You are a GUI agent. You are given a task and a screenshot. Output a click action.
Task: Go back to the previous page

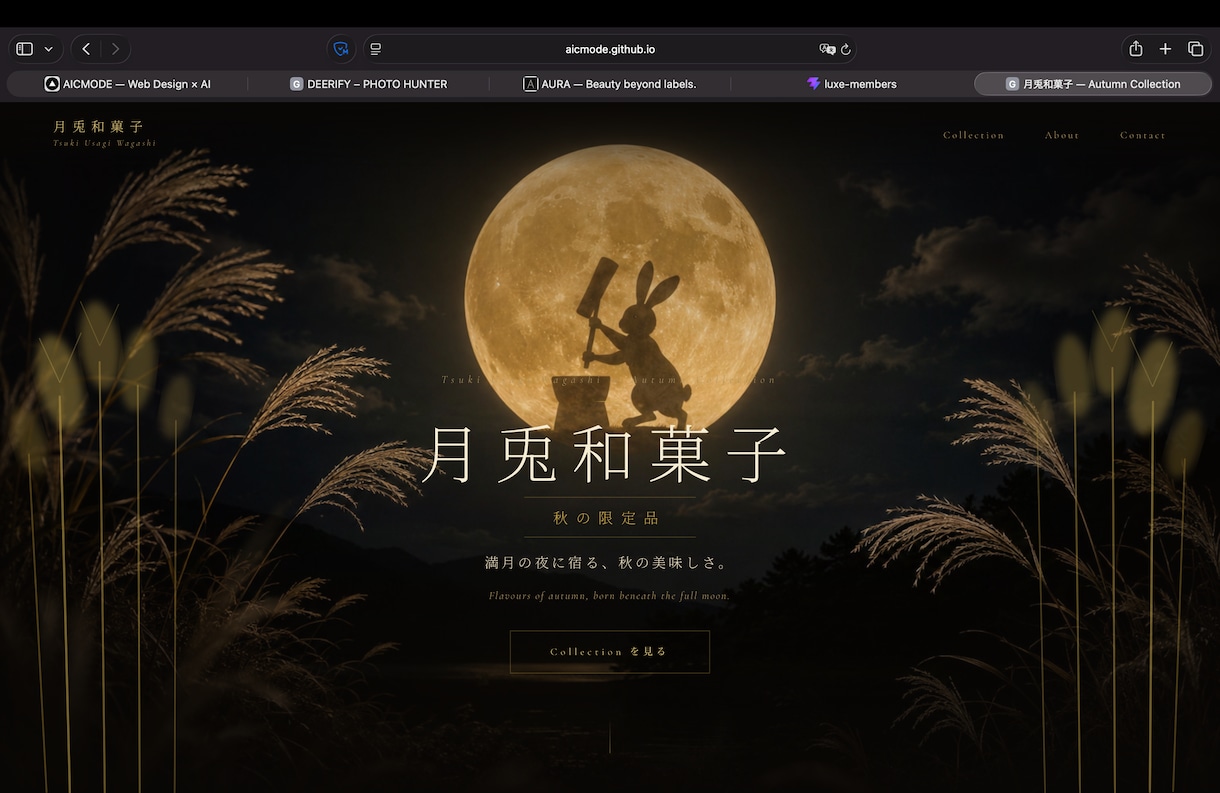[x=86, y=49]
